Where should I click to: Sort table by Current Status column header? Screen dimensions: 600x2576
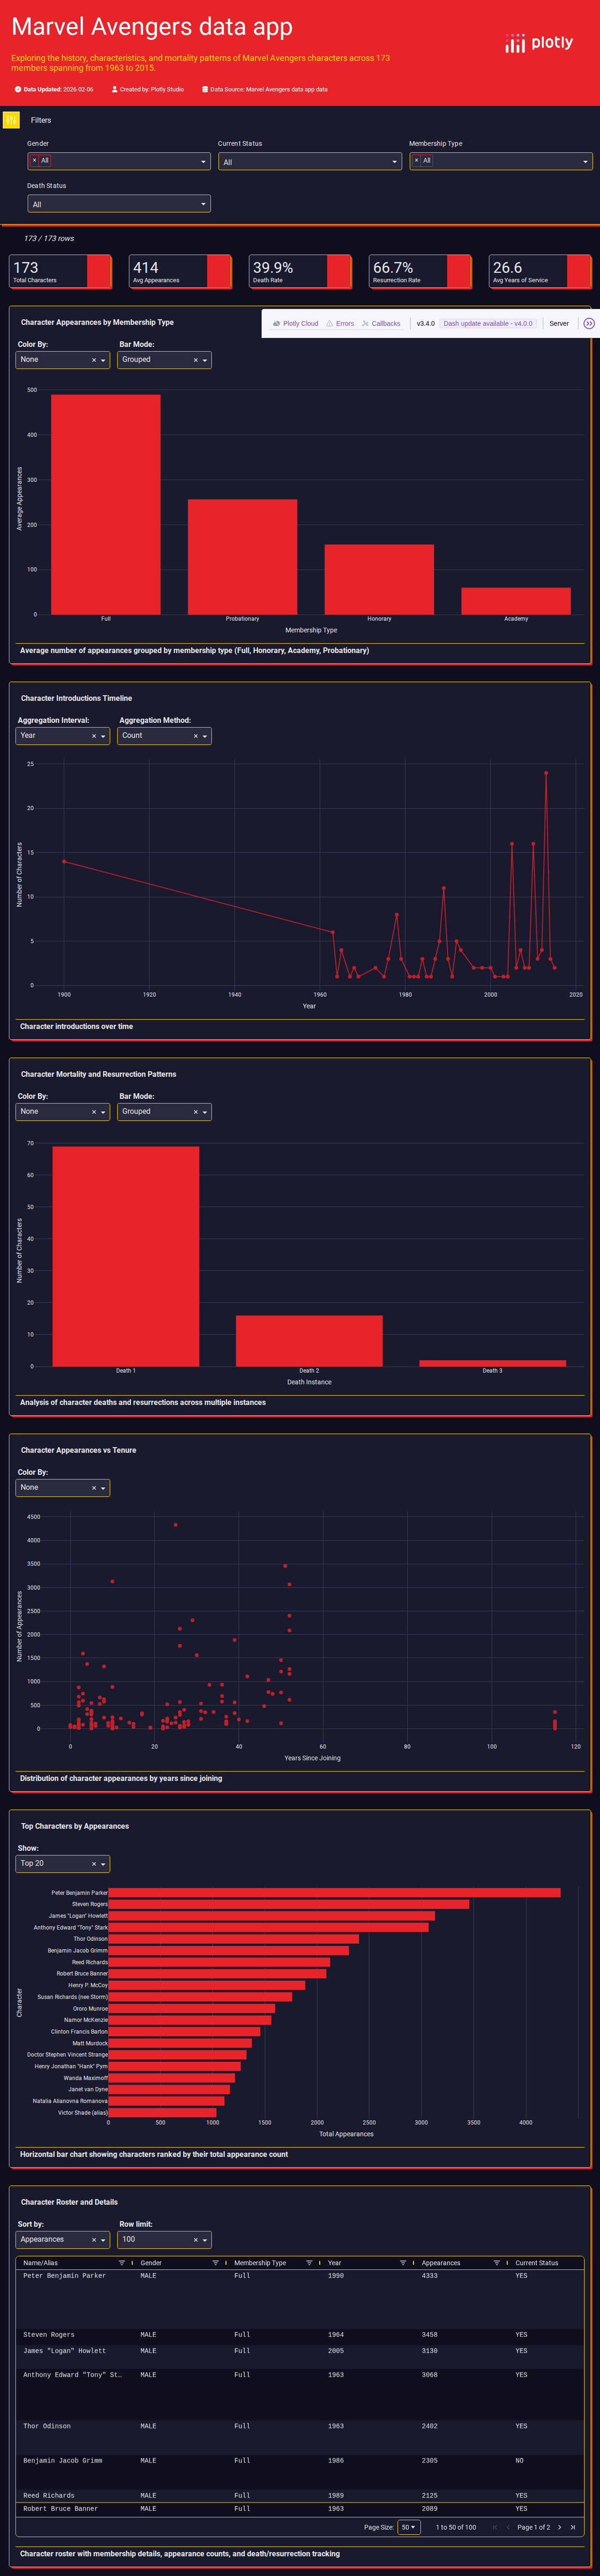tap(537, 2263)
